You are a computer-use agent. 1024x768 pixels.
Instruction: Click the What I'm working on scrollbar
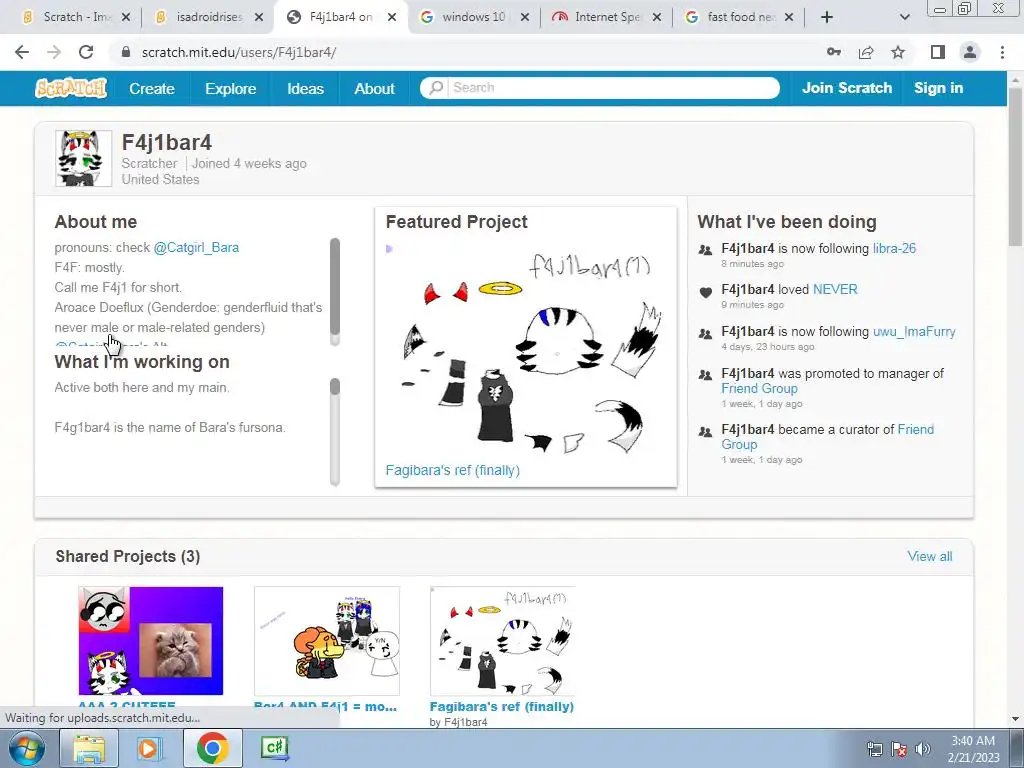(335, 432)
